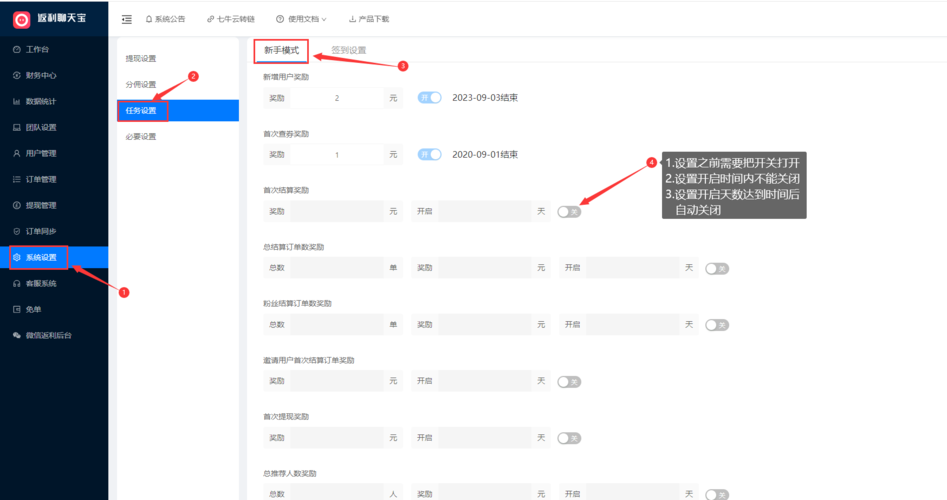Viewport: 947px width, 500px height.
Task: Select 任务设置 in the settings submenu
Action: tap(178, 111)
